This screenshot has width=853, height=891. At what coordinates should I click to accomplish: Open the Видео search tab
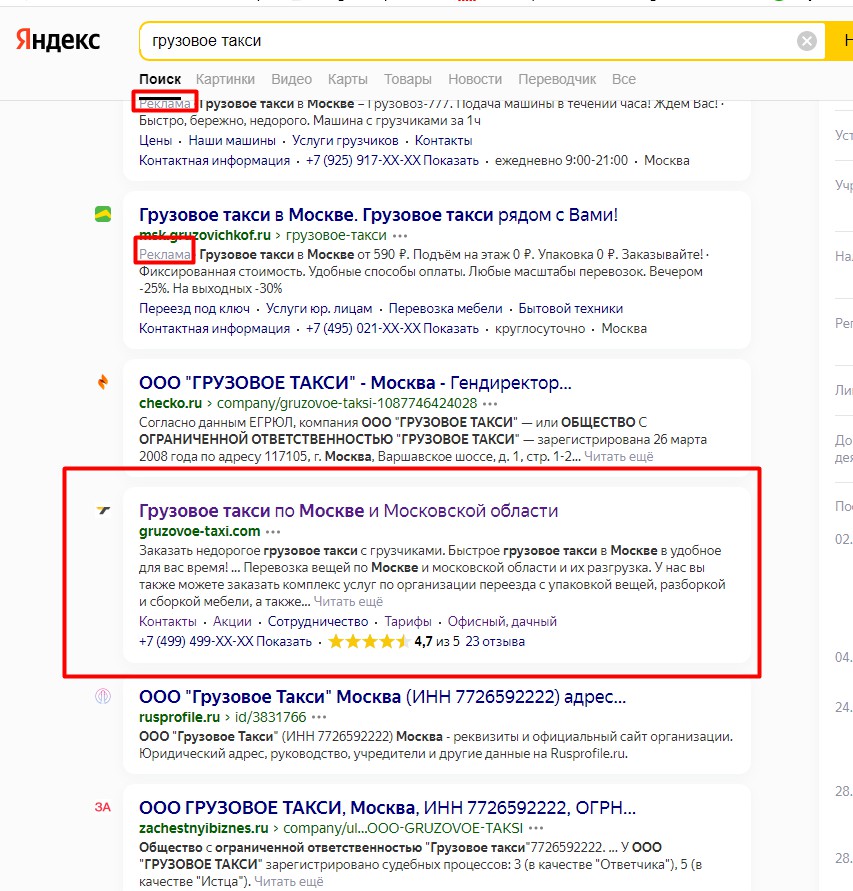[x=292, y=79]
